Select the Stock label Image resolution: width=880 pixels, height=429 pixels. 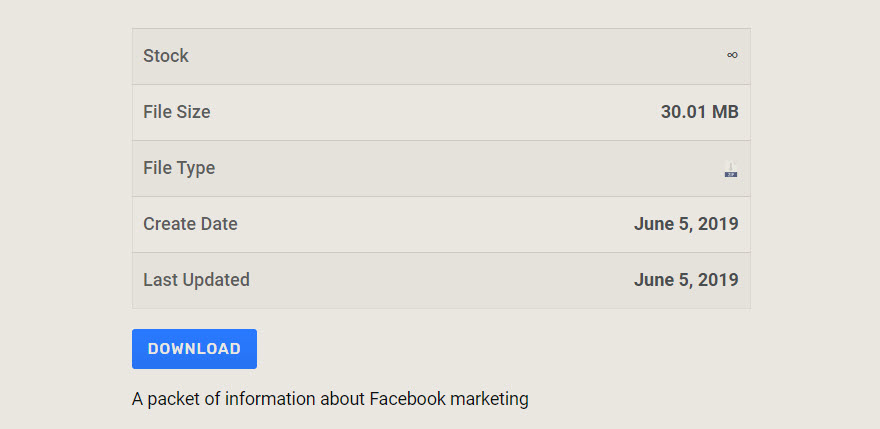click(166, 56)
